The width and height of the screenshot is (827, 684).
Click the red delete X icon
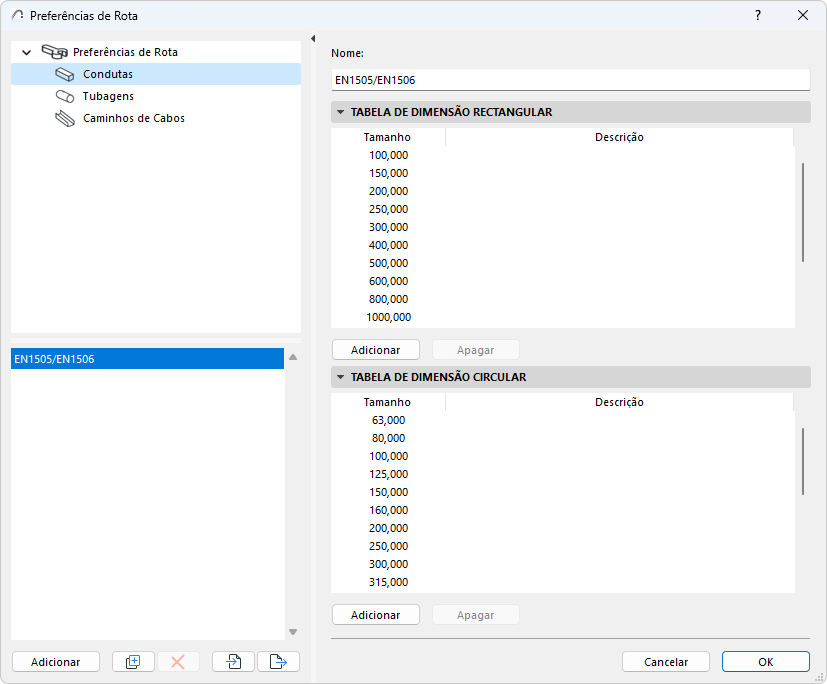pyautogui.click(x=178, y=661)
